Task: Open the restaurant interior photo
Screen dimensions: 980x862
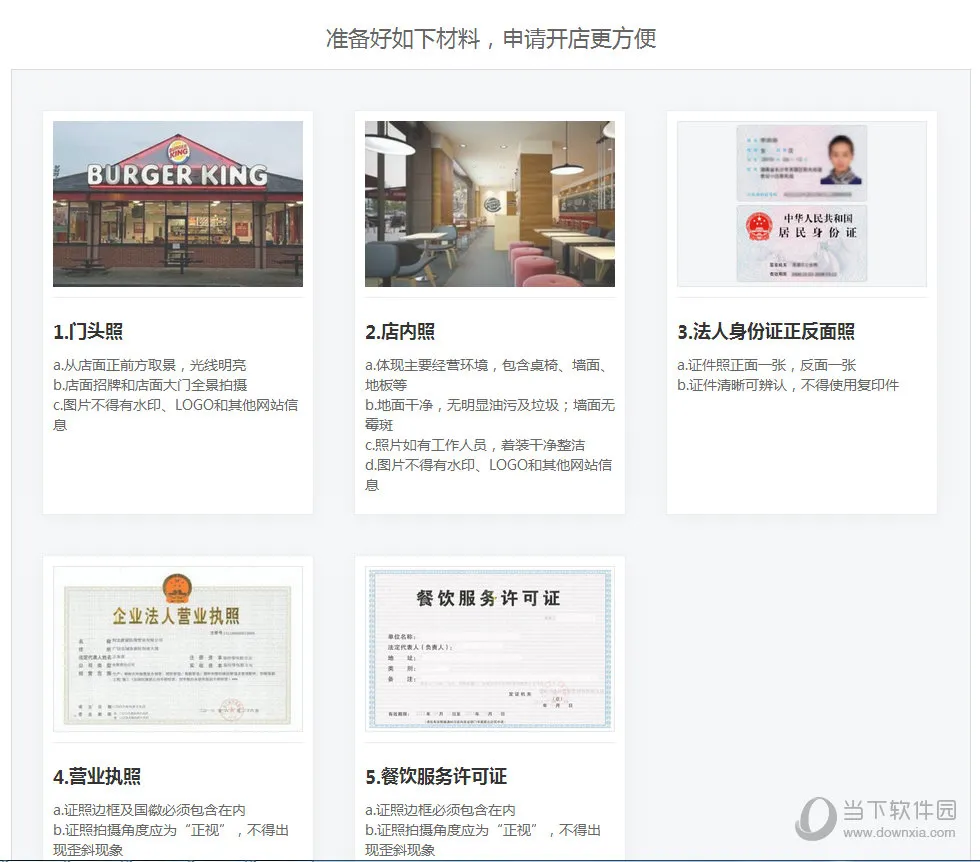Action: pos(490,204)
